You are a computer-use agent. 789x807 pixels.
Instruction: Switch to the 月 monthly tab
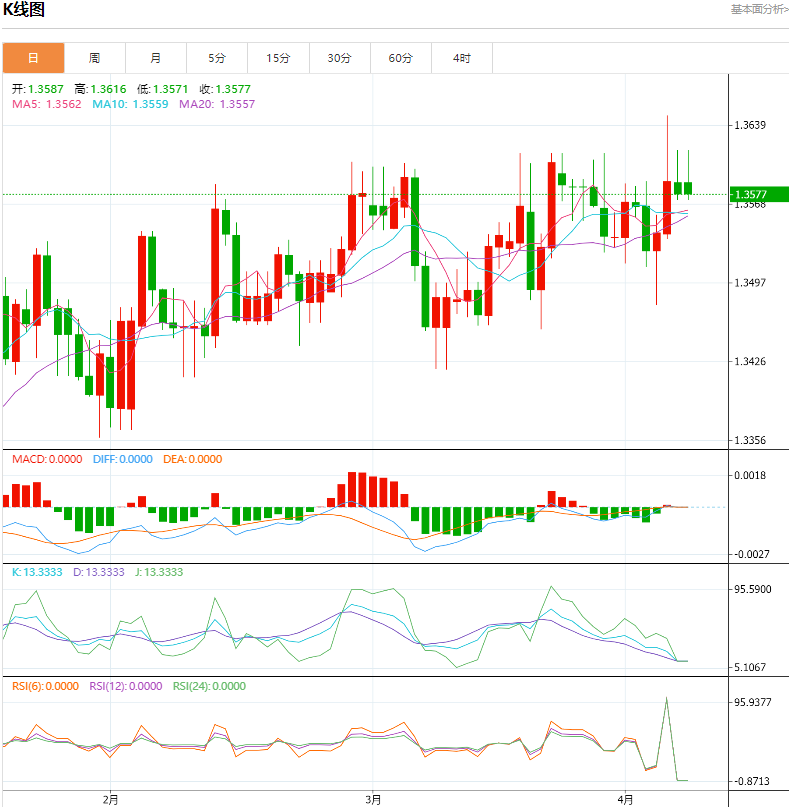coord(156,58)
